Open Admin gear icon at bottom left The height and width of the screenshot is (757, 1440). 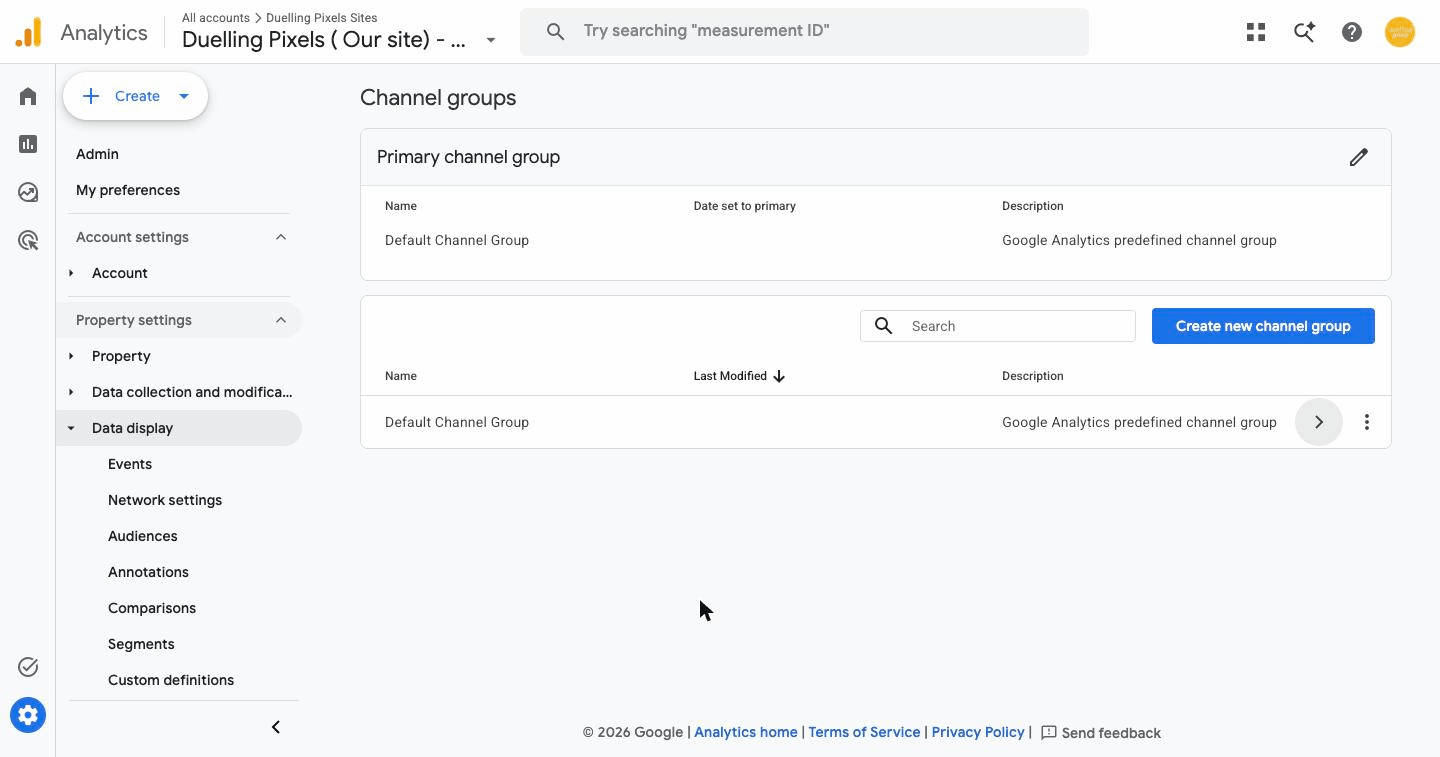coord(28,715)
